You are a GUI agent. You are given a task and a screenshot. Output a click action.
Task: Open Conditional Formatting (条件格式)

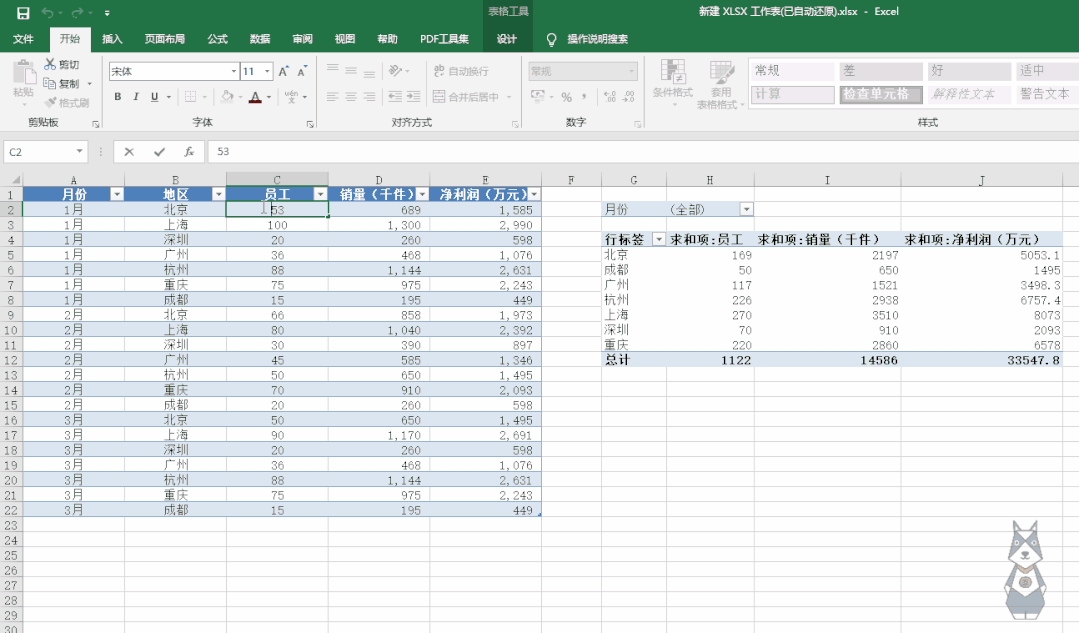tap(672, 83)
